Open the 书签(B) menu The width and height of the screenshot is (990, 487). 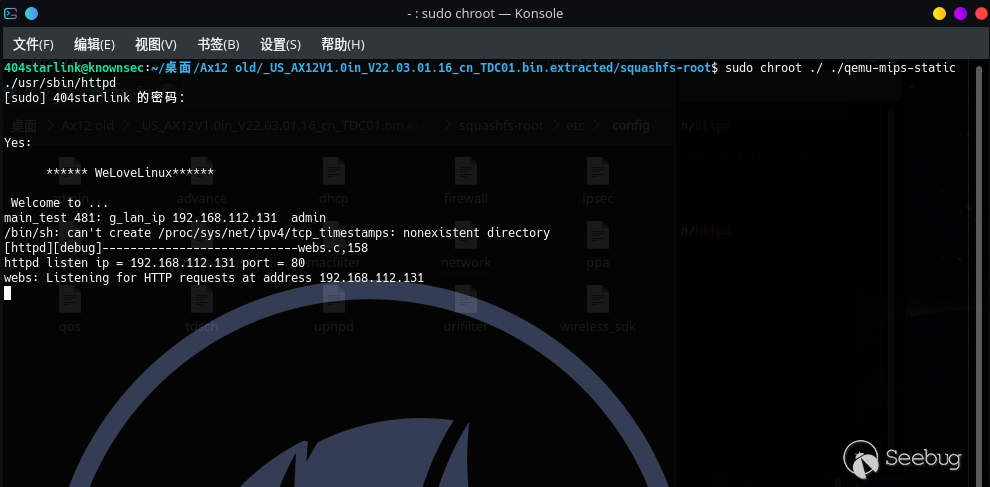pos(218,45)
